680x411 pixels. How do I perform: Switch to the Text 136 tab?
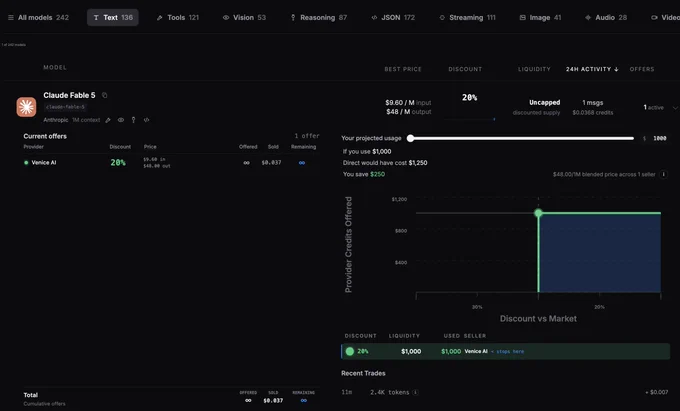coord(113,17)
